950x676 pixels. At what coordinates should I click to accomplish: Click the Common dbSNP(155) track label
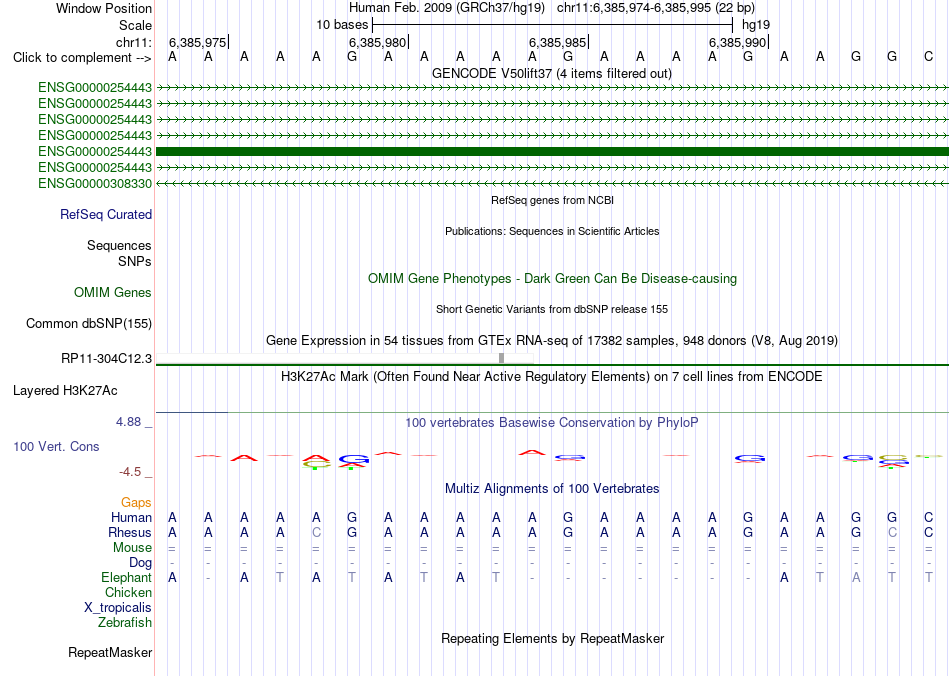point(89,323)
